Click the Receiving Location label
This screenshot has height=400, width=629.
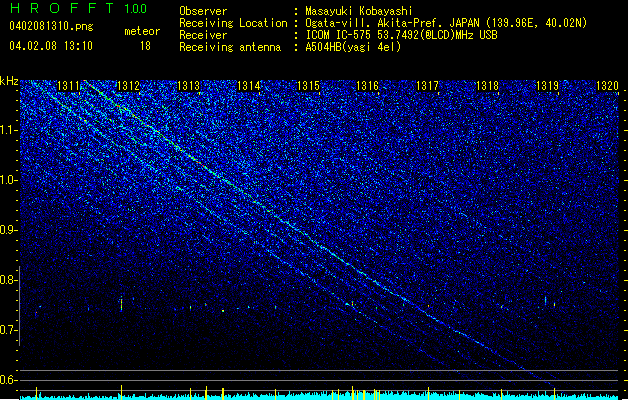coord(233,23)
